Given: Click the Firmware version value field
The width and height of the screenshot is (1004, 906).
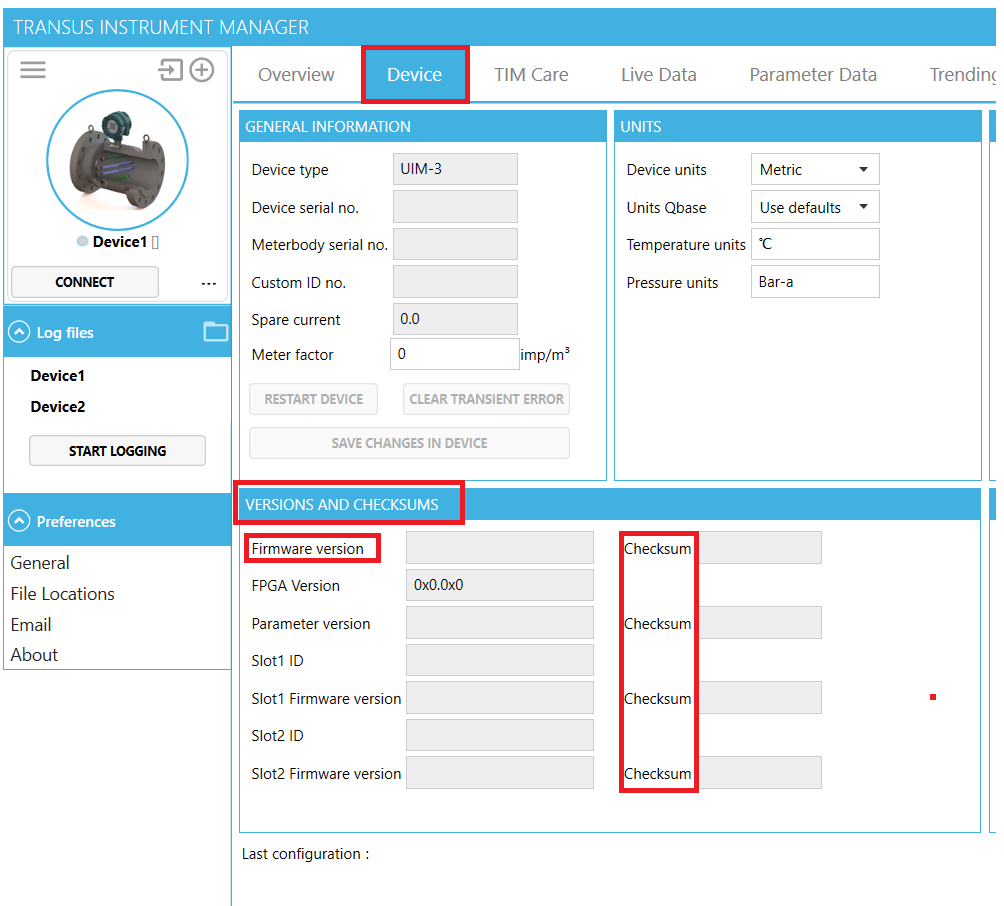Looking at the screenshot, I should [499, 547].
